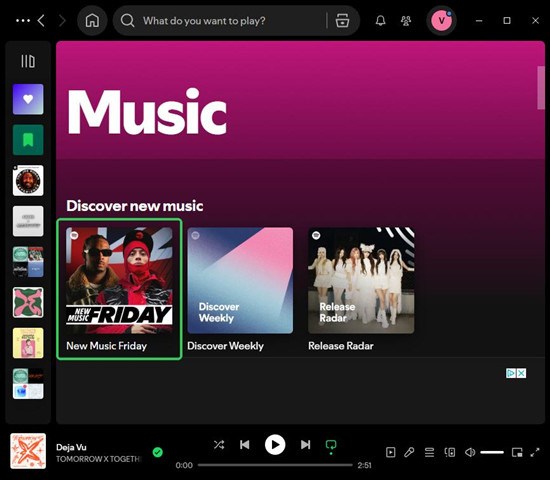Image resolution: width=550 pixels, height=480 pixels.
Task: Go forward with the right arrow
Action: point(62,21)
